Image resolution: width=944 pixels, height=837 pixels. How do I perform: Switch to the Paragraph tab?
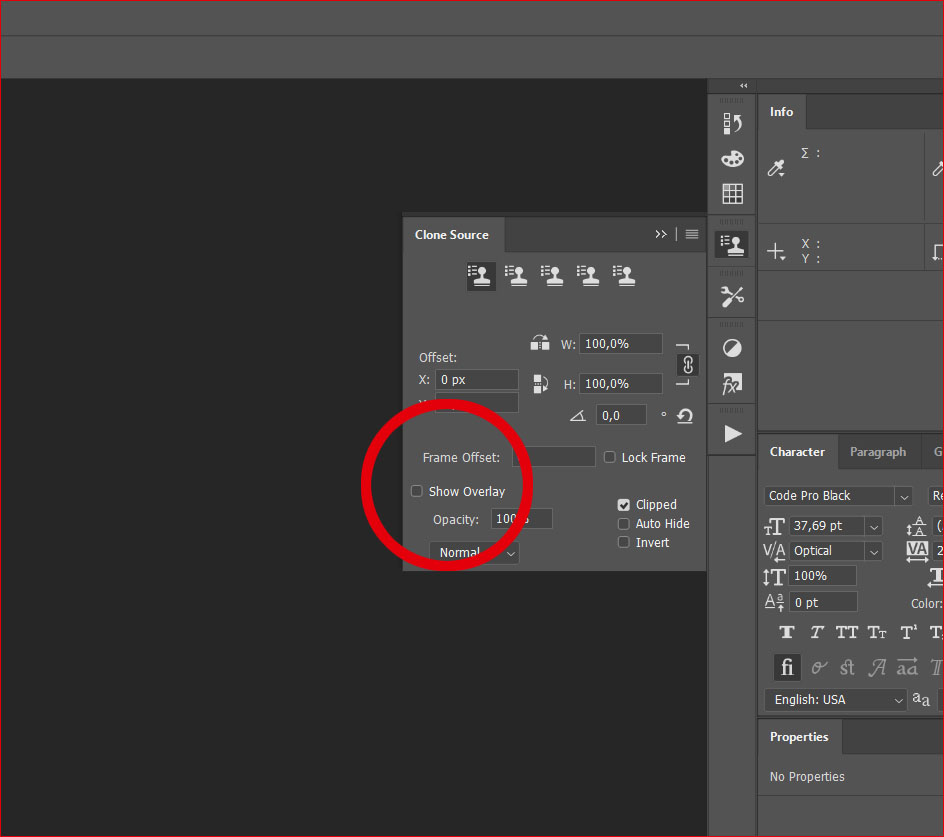click(x=878, y=452)
